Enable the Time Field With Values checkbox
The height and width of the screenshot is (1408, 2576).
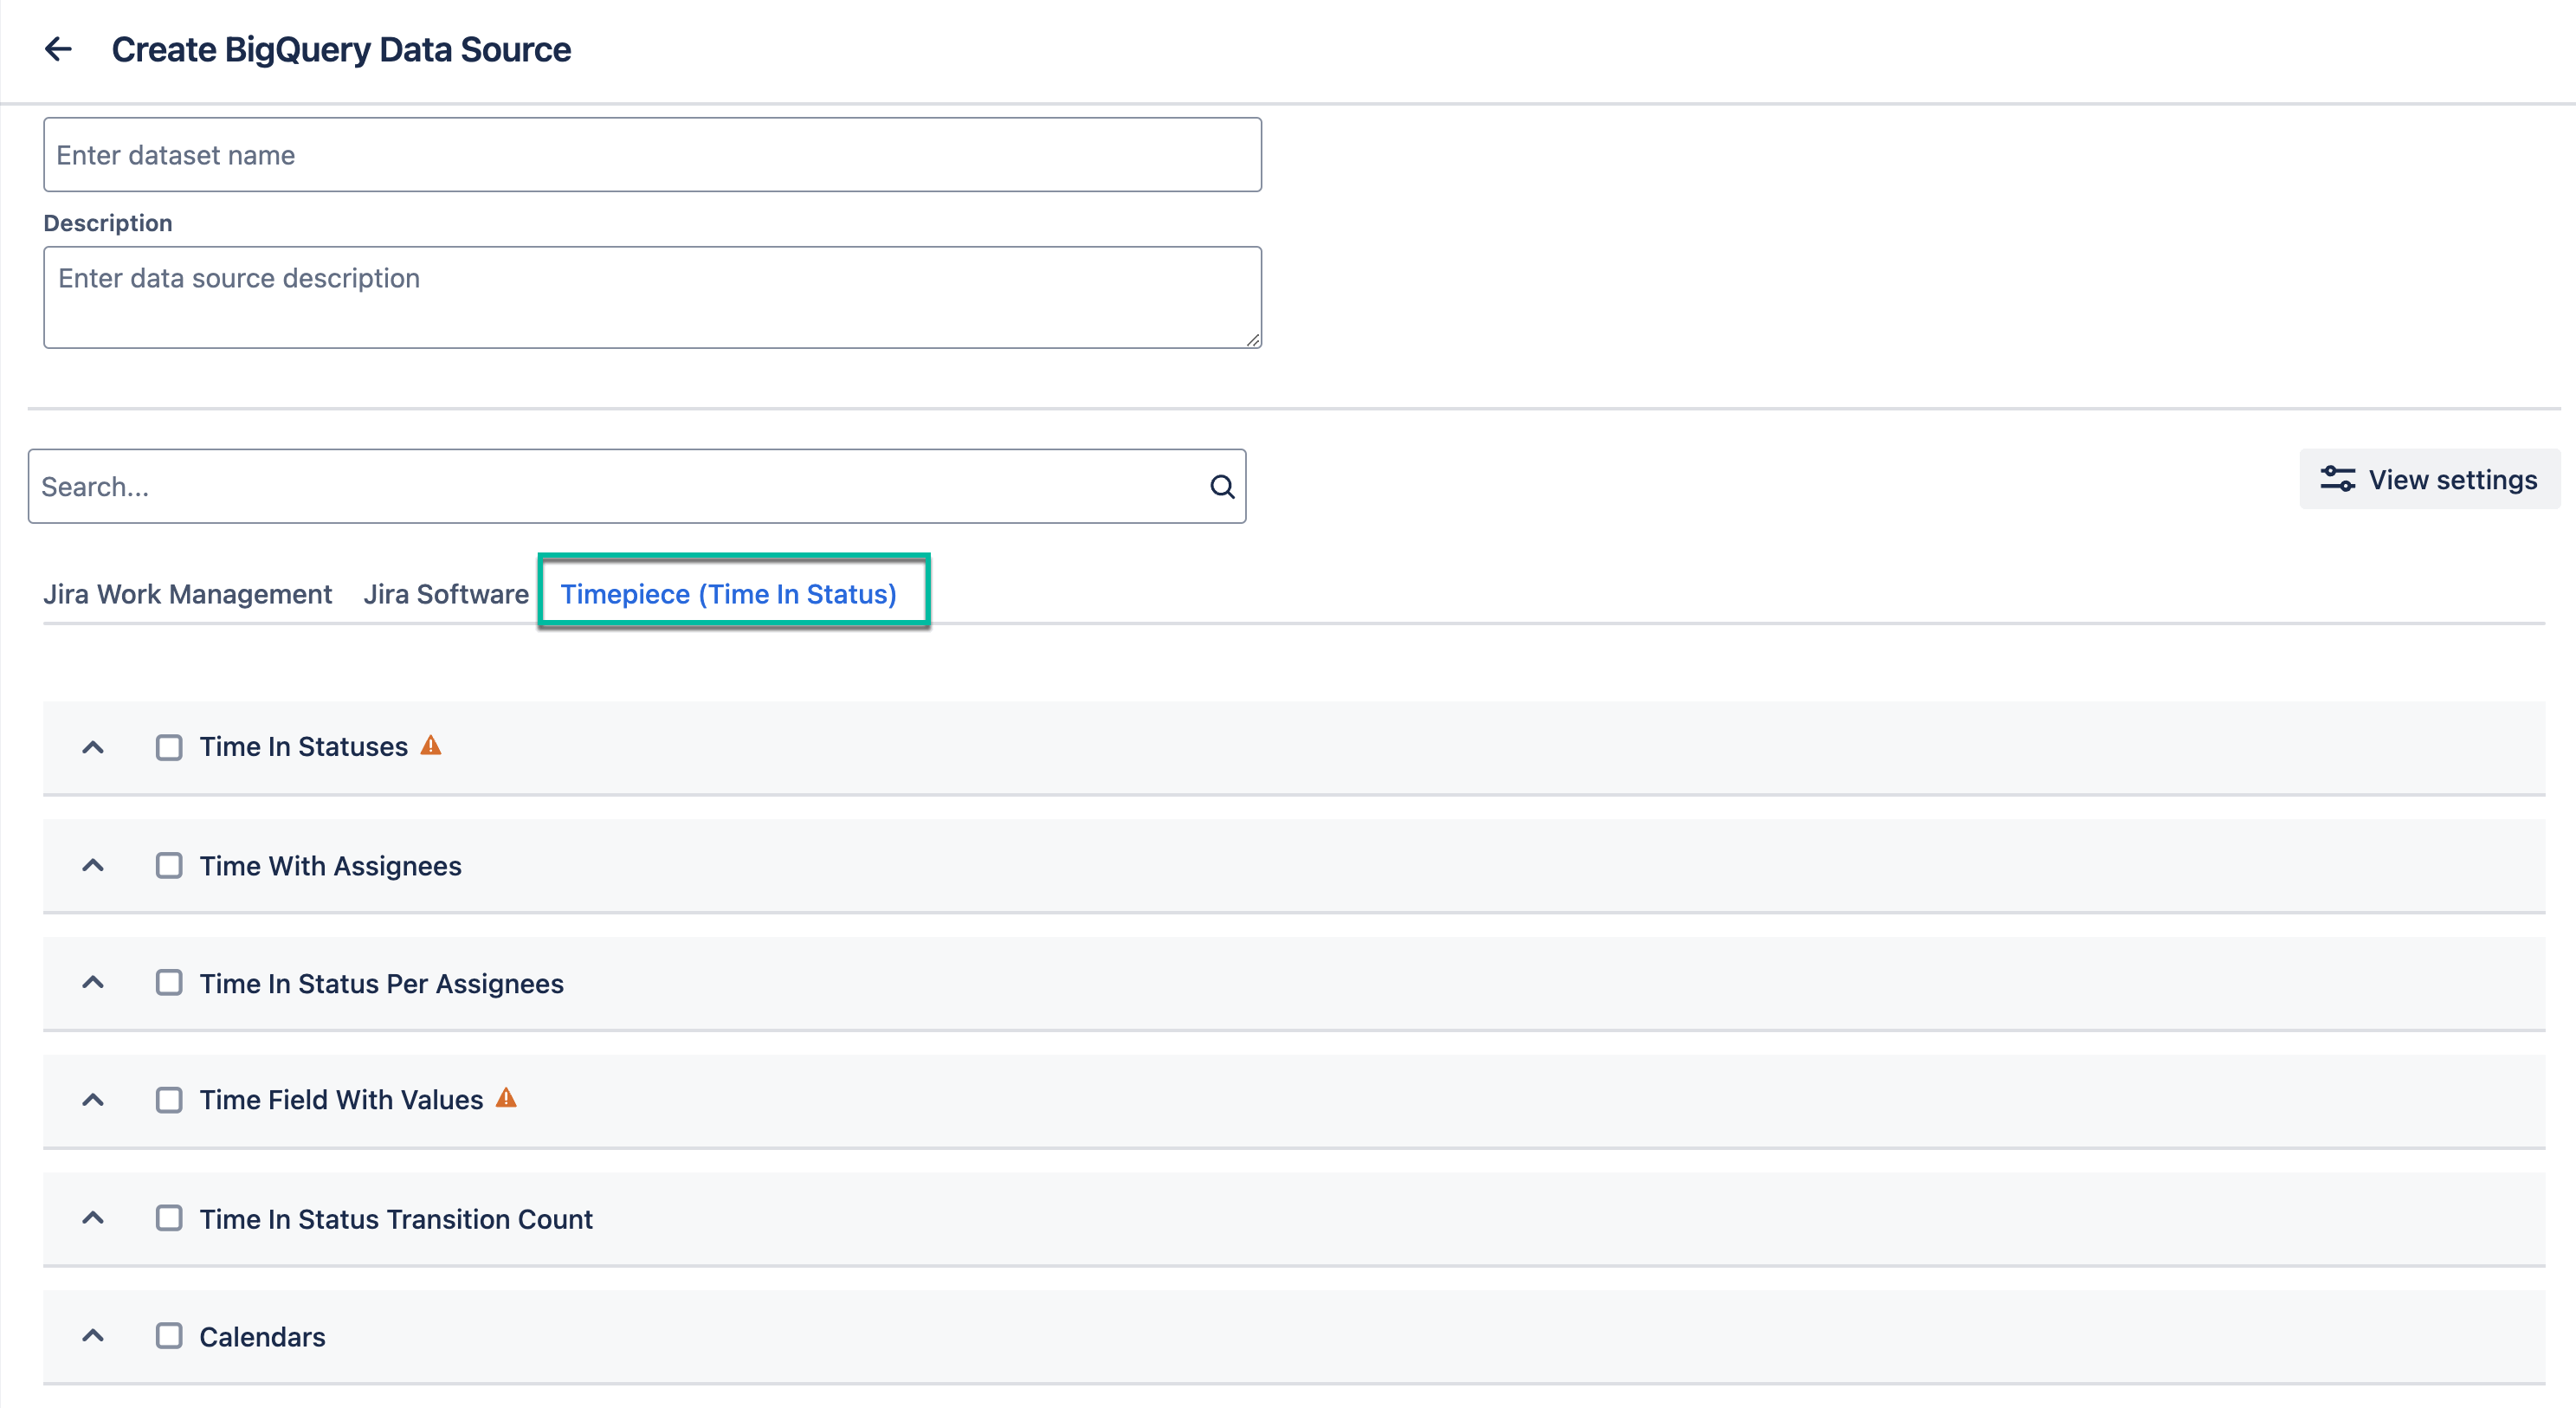tap(168, 1099)
